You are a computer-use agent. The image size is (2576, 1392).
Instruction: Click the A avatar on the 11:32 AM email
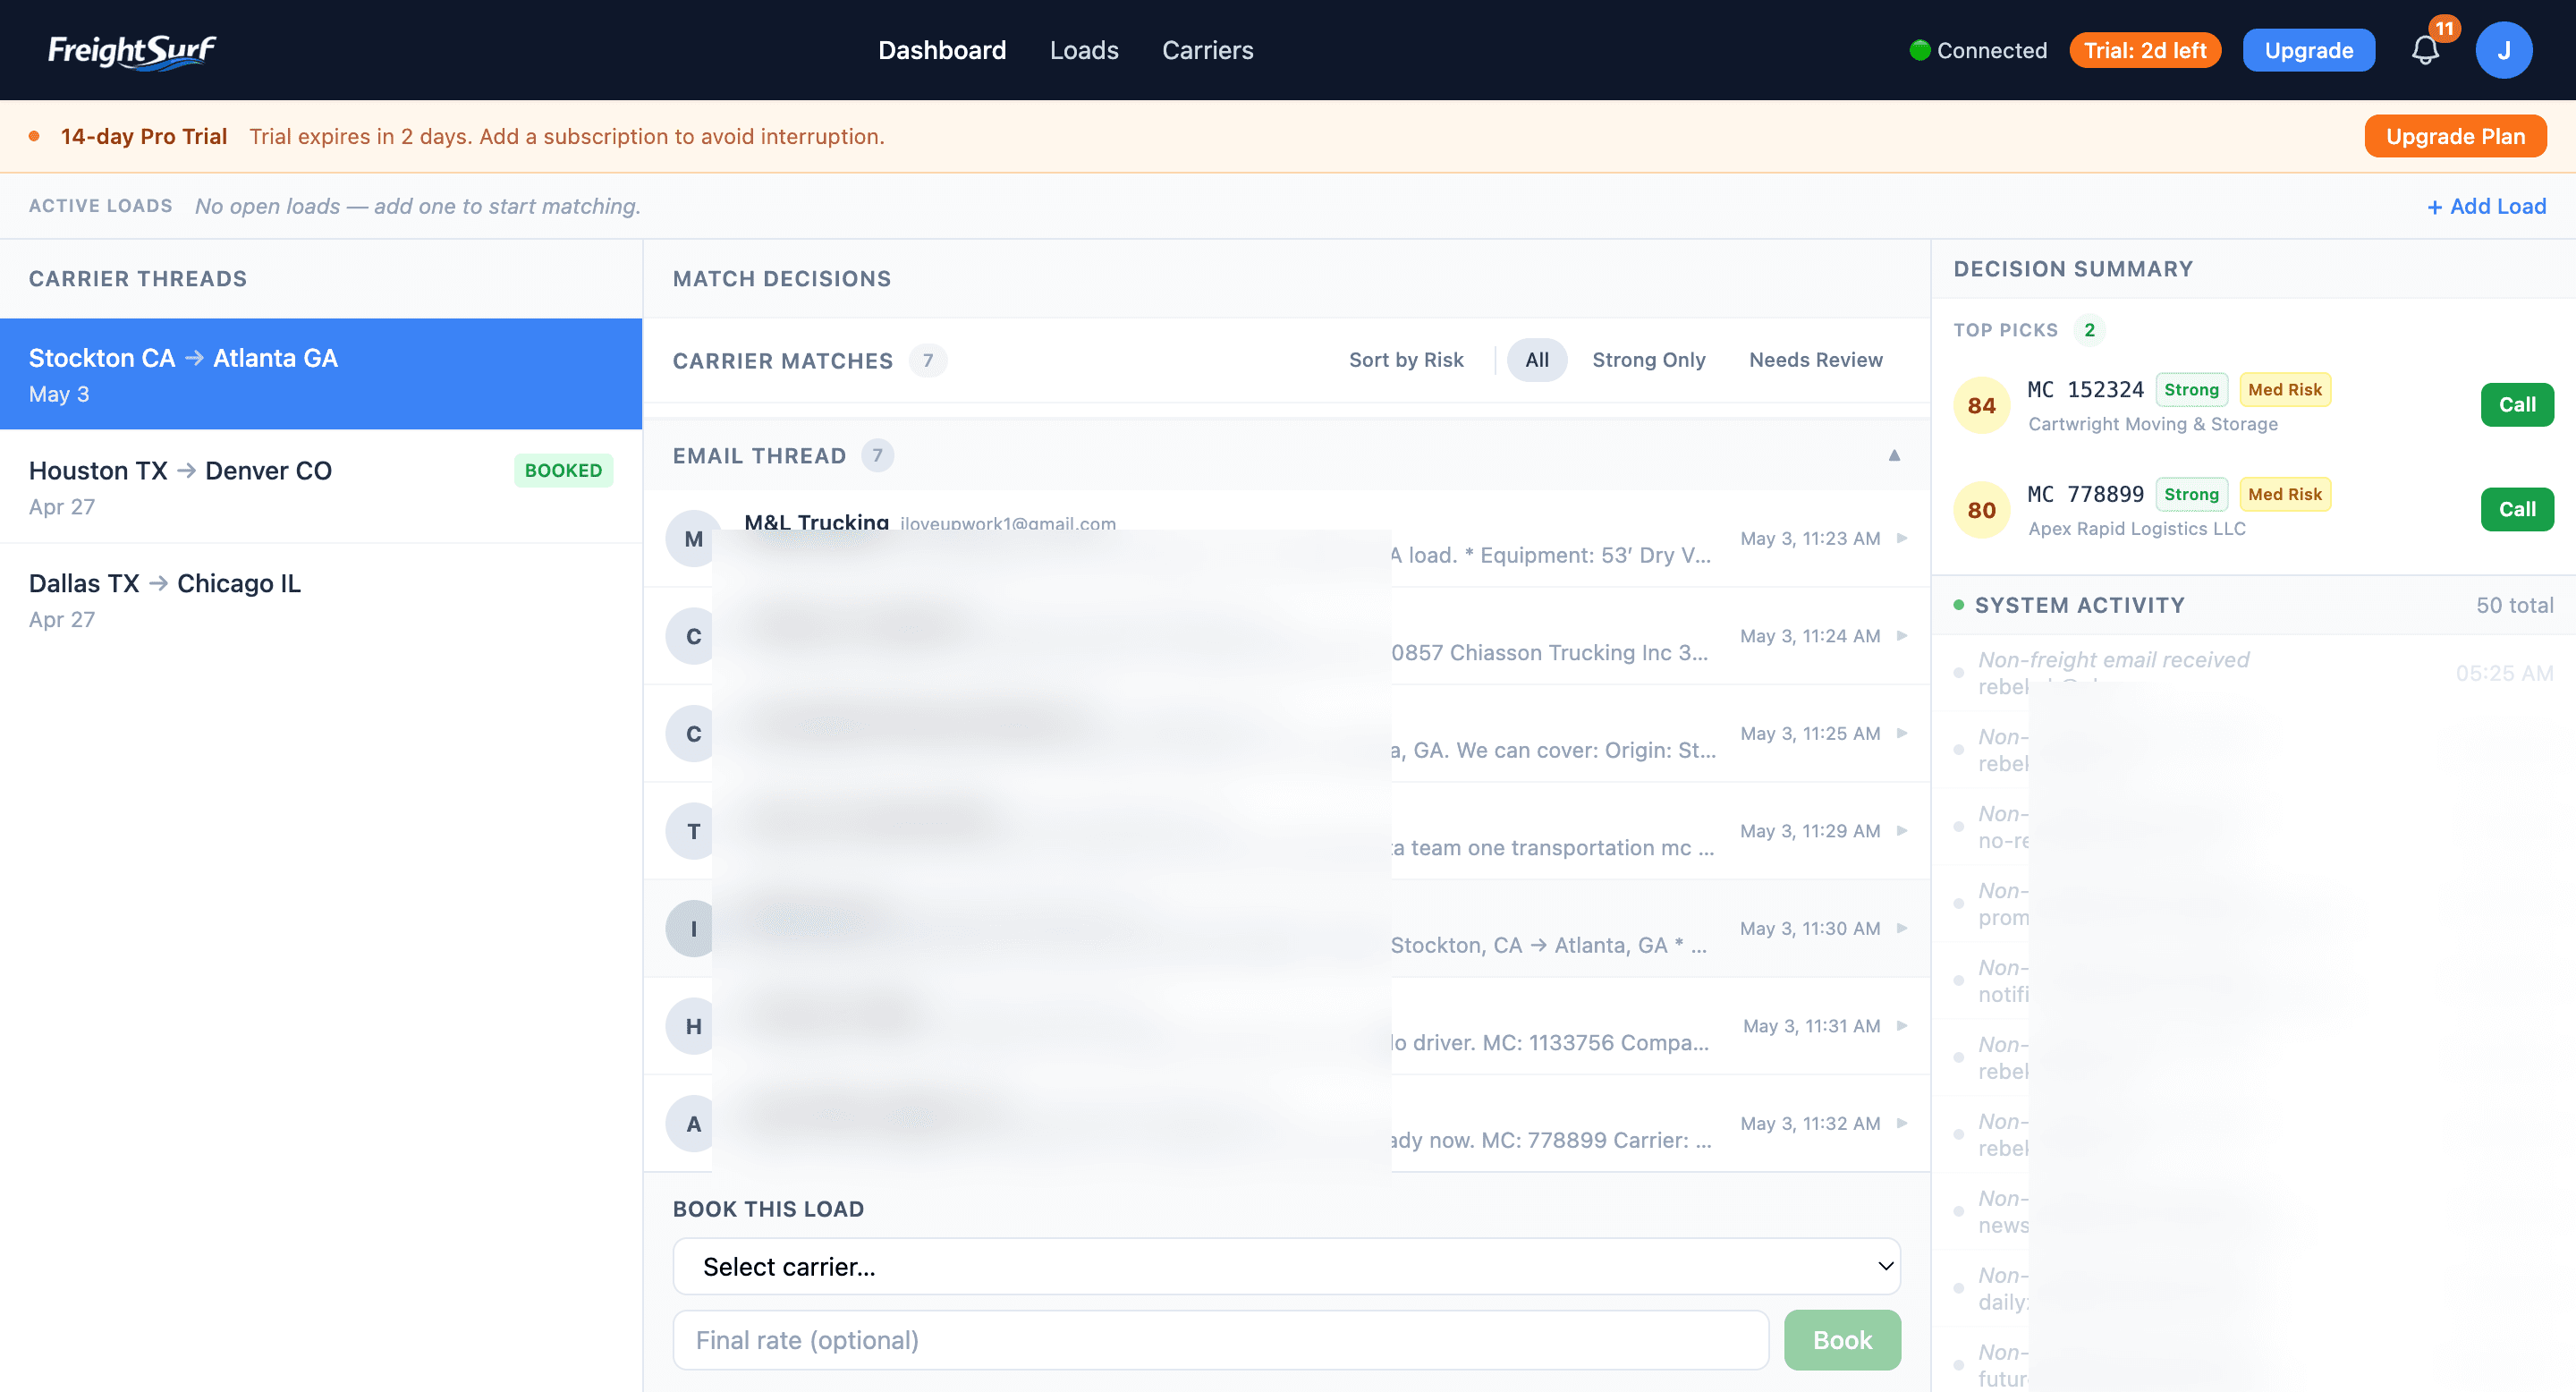[694, 1124]
